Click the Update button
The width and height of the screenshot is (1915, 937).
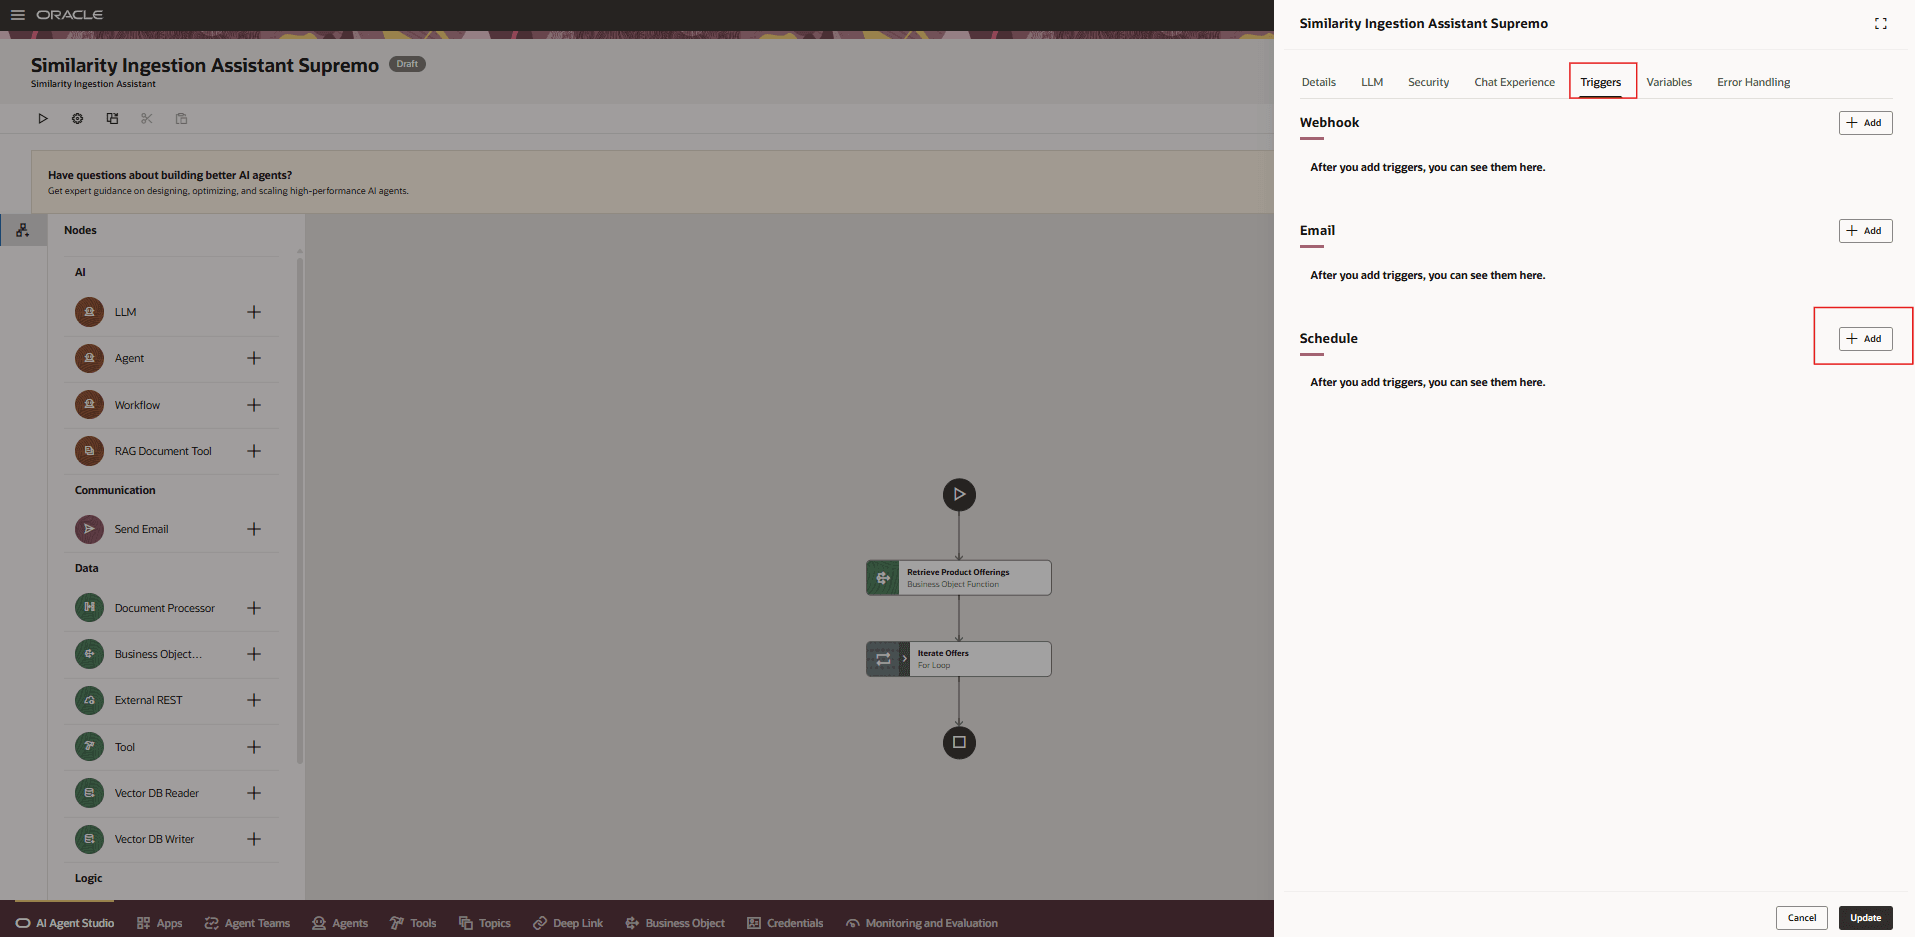(x=1864, y=917)
